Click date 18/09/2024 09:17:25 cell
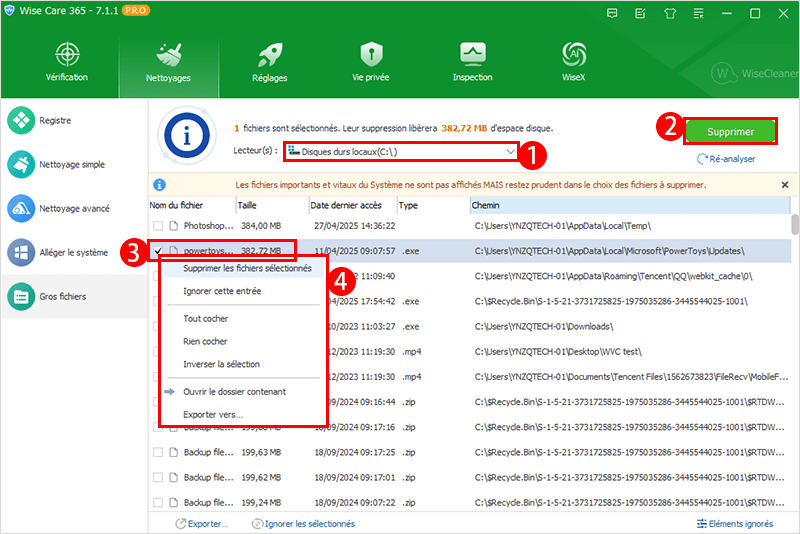 pos(355,452)
